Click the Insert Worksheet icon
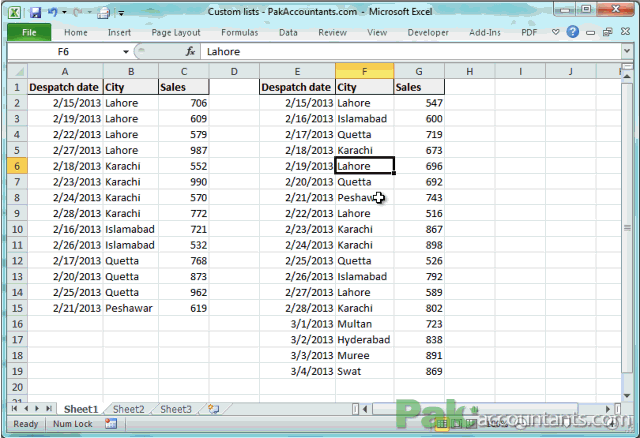 (x=213, y=409)
